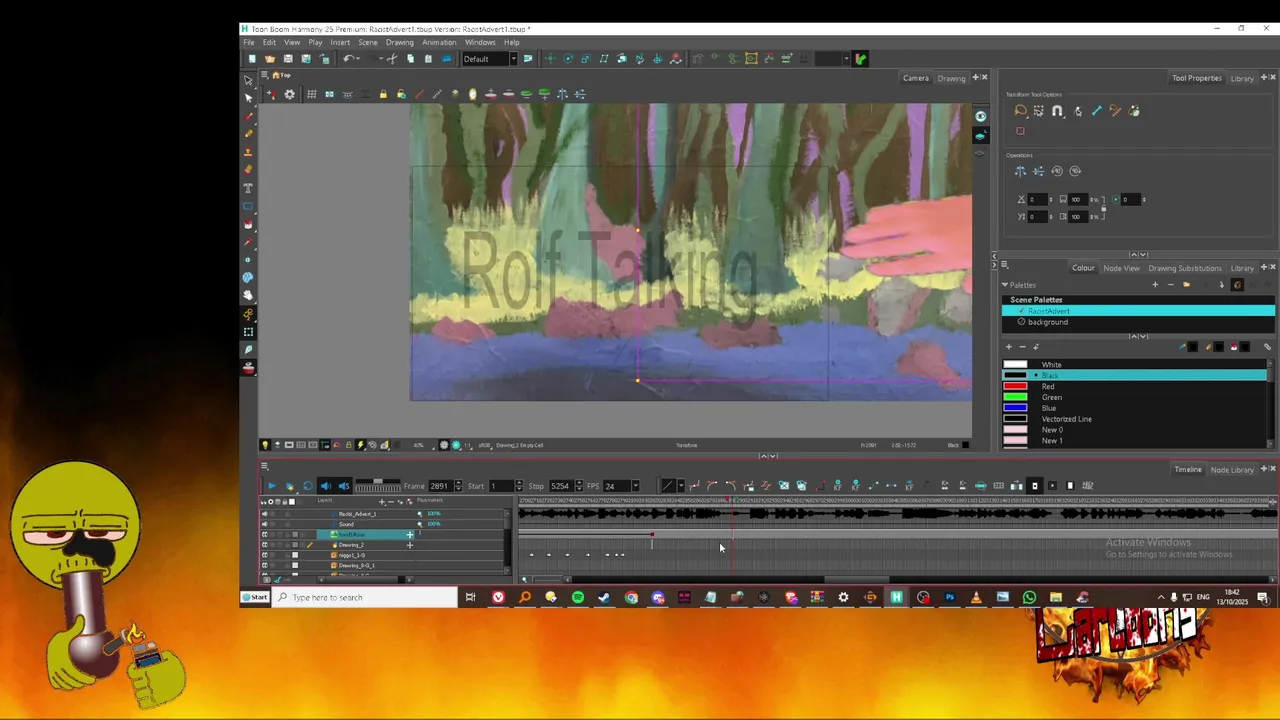Select the Rotate tool in advanced animation toolbar
1280x720 pixels.
[568, 59]
